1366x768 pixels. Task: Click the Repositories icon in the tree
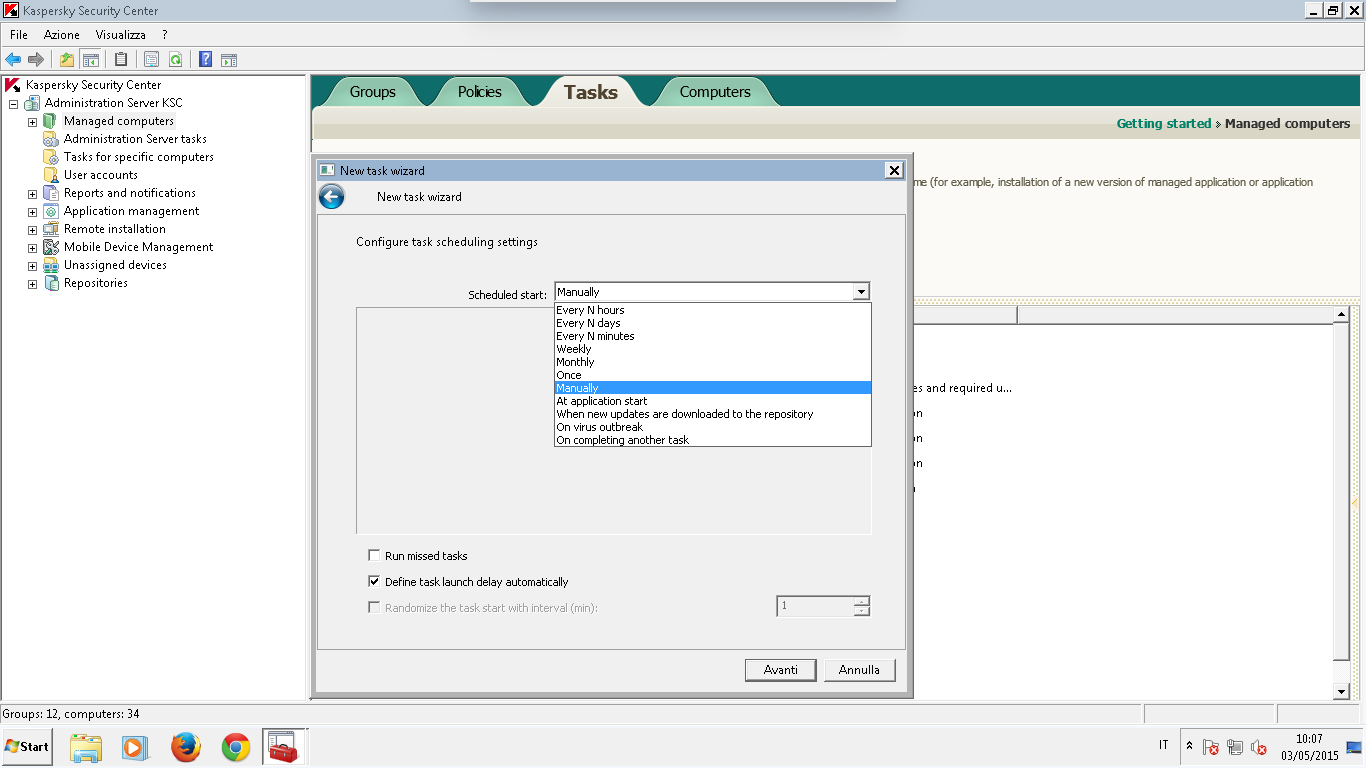pos(51,283)
